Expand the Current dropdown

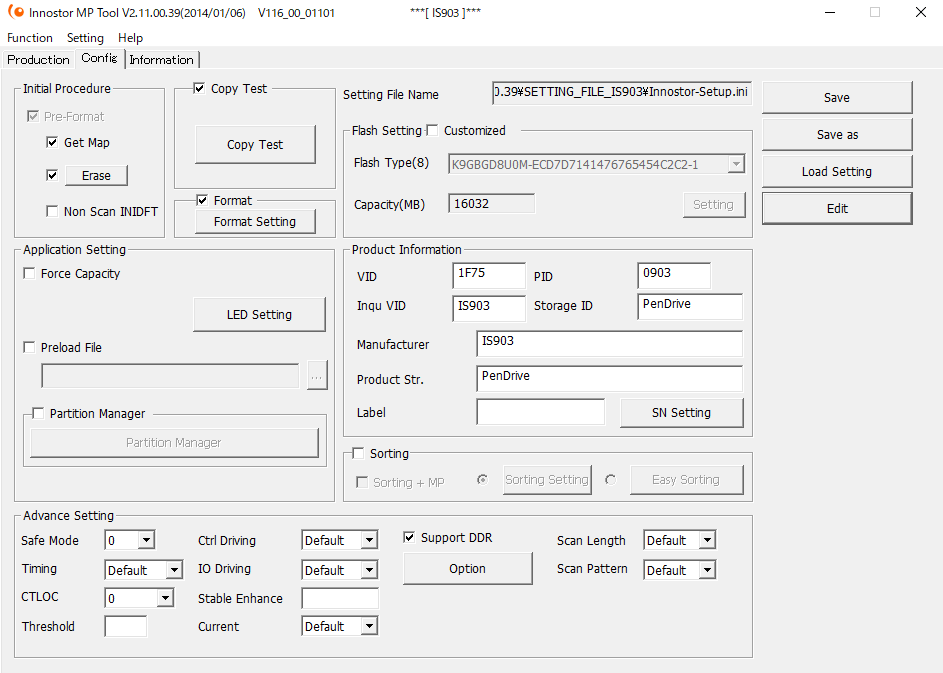pyautogui.click(x=370, y=626)
